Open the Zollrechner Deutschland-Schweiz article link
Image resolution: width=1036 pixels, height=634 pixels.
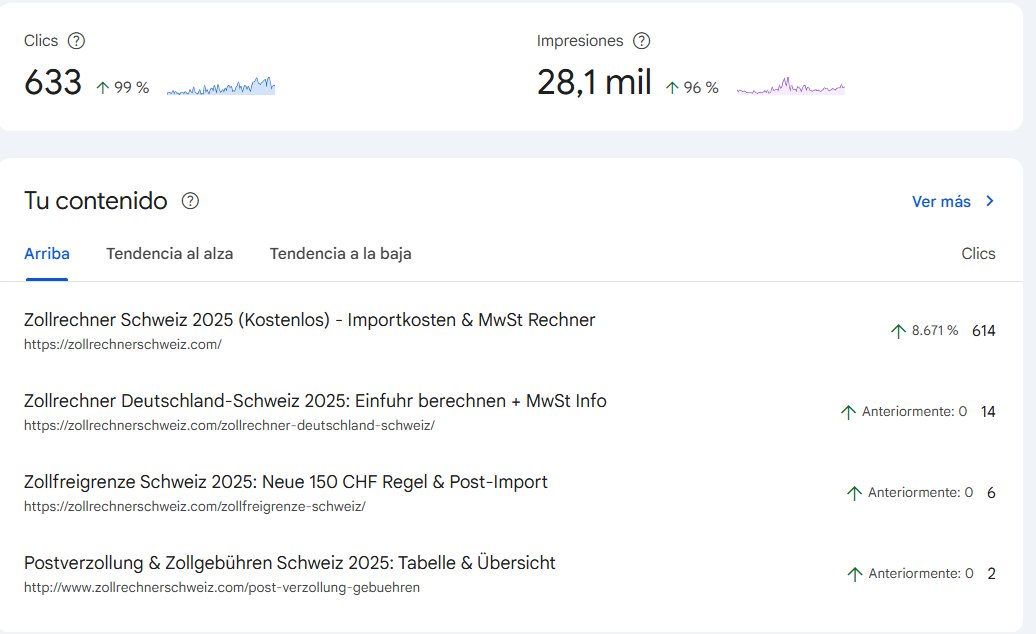pos(314,400)
